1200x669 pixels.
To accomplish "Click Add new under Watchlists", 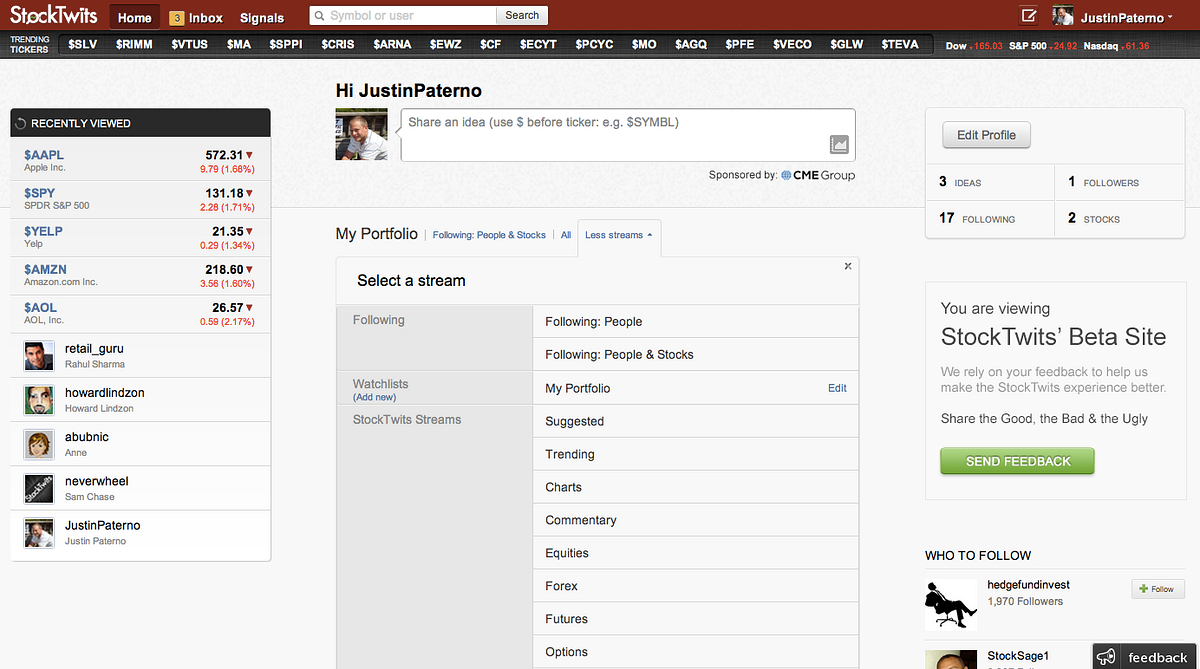I will [x=374, y=397].
